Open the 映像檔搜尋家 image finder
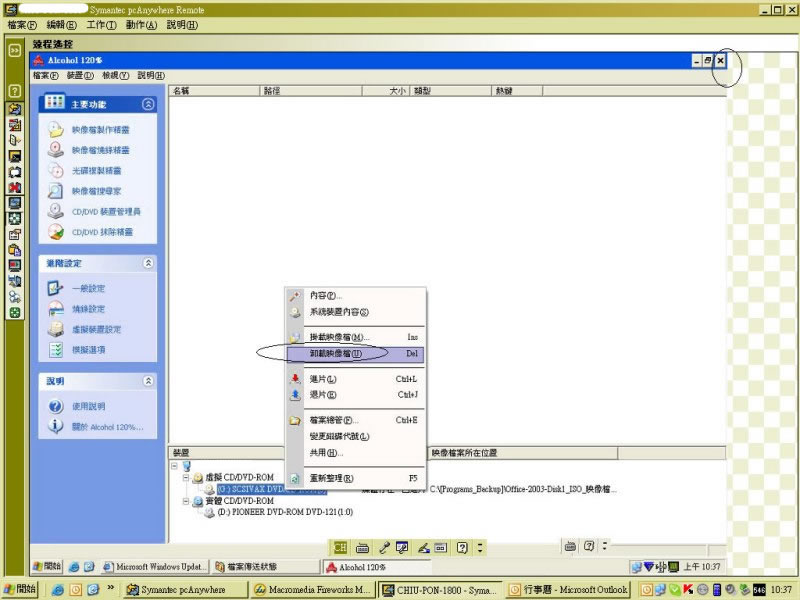800x600 pixels. 96,191
